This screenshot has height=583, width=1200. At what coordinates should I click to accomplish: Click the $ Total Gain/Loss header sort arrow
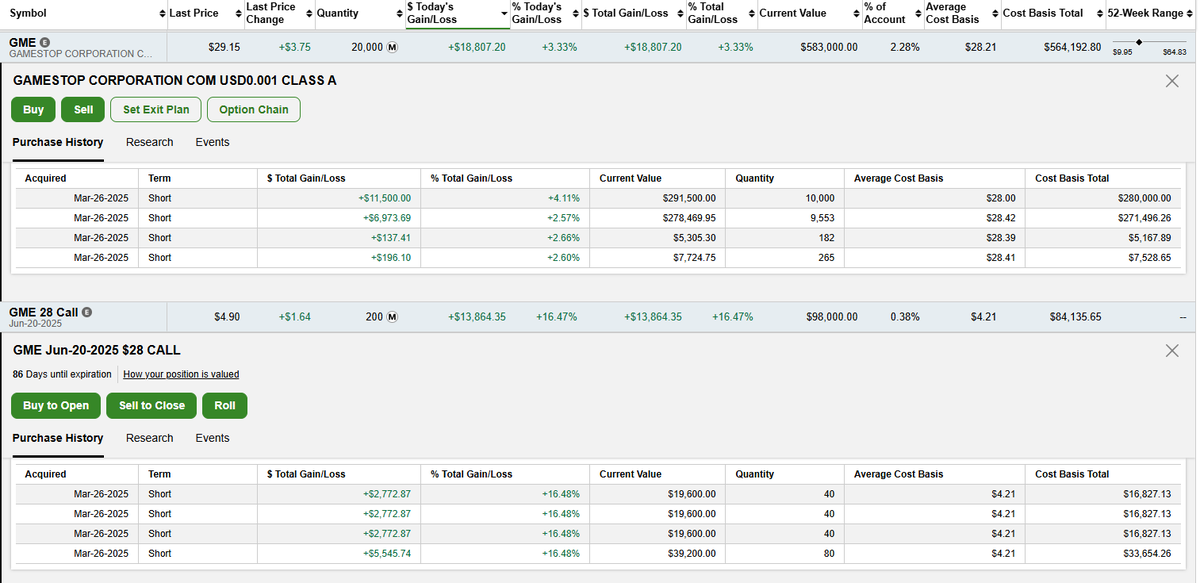pos(680,13)
